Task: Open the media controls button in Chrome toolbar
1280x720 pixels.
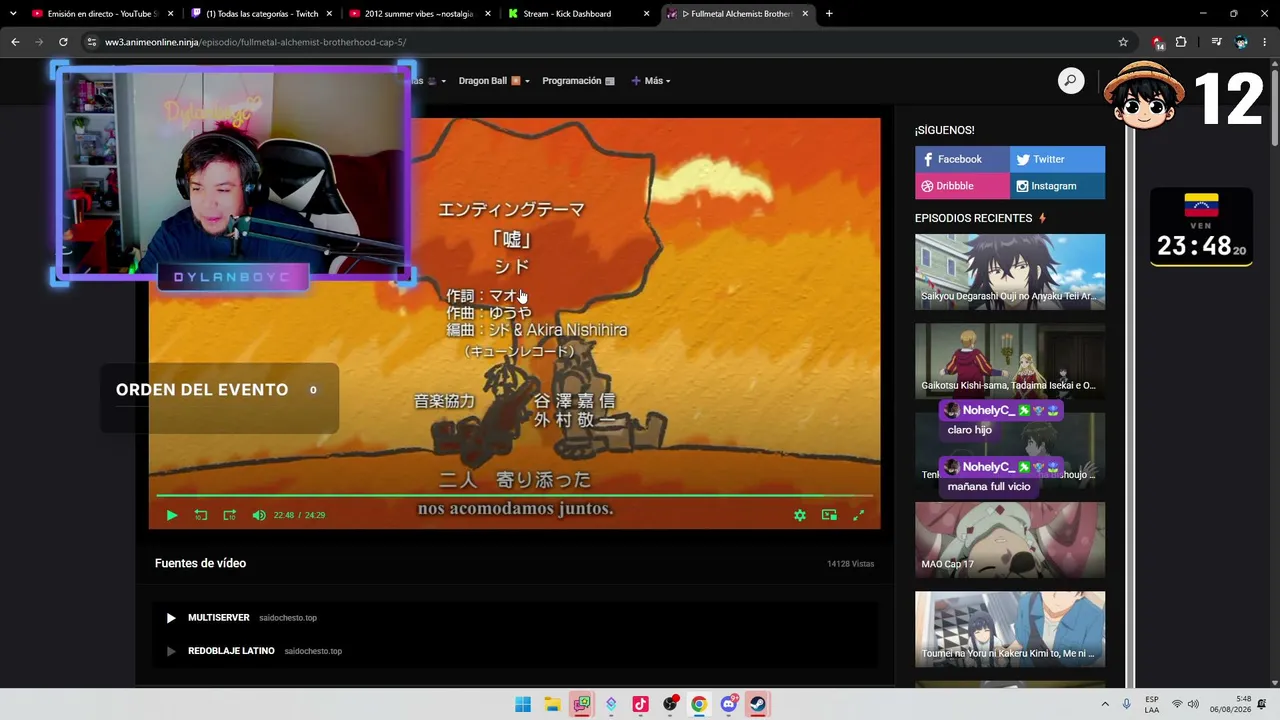Action: click(x=1216, y=42)
